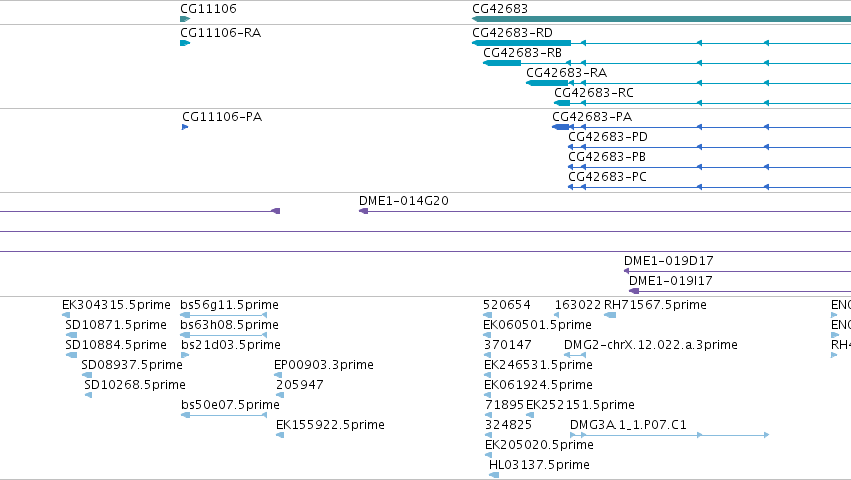Click the DME1-019D17 clone label

(x=669, y=261)
